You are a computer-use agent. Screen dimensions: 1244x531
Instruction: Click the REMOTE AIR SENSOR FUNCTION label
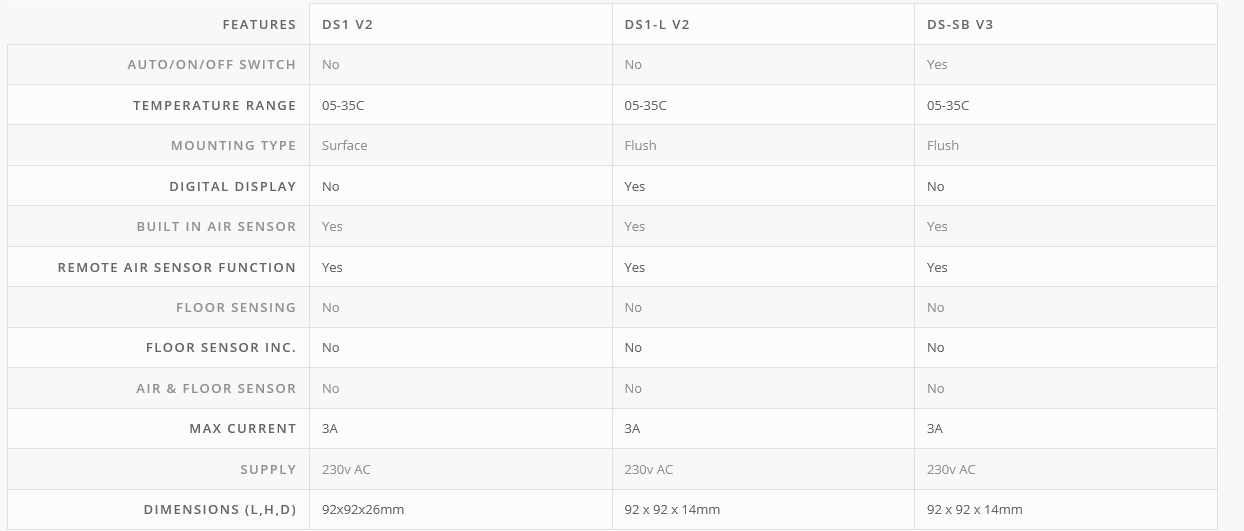click(177, 267)
